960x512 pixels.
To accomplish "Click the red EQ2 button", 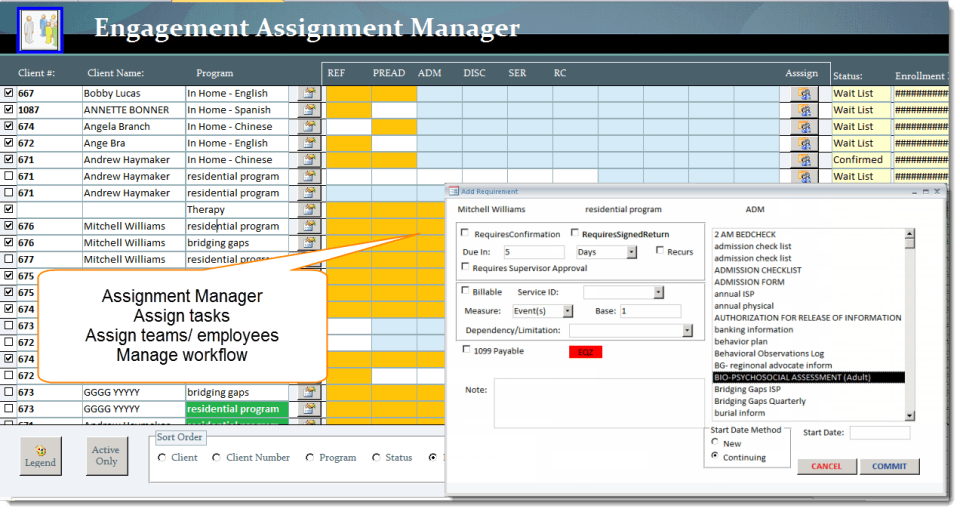I will (x=585, y=352).
